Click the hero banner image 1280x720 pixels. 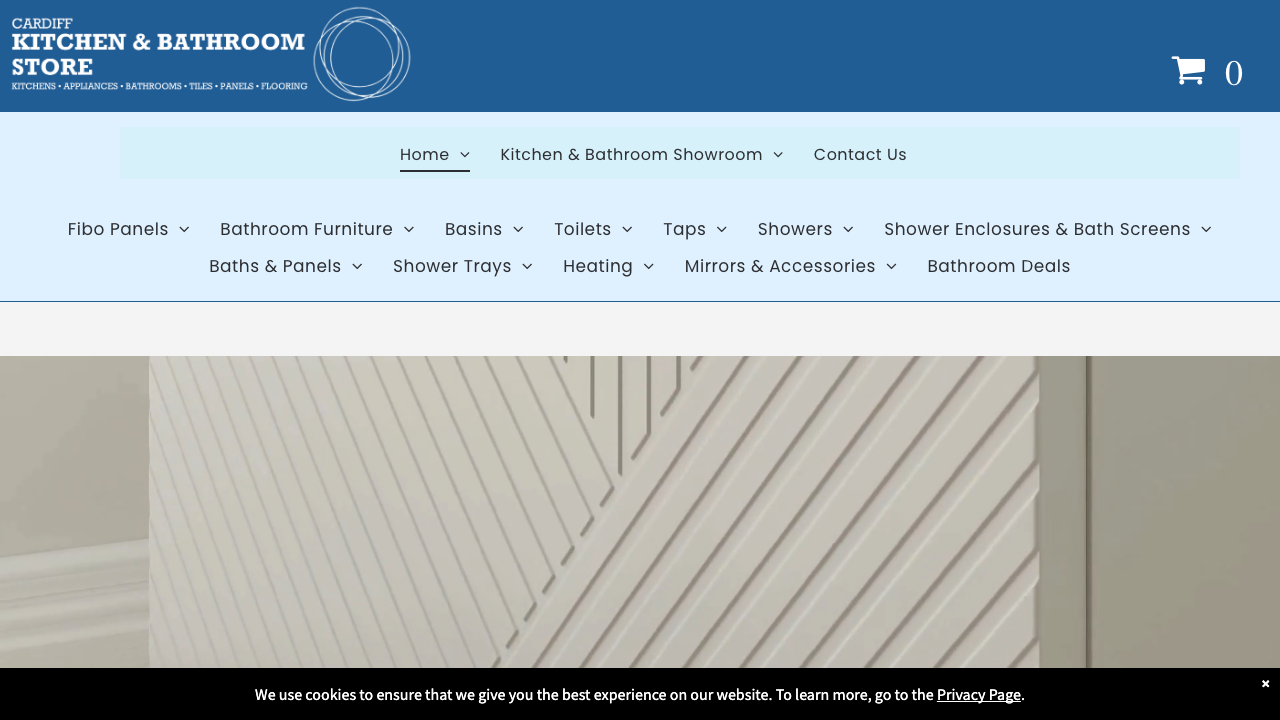[640, 510]
